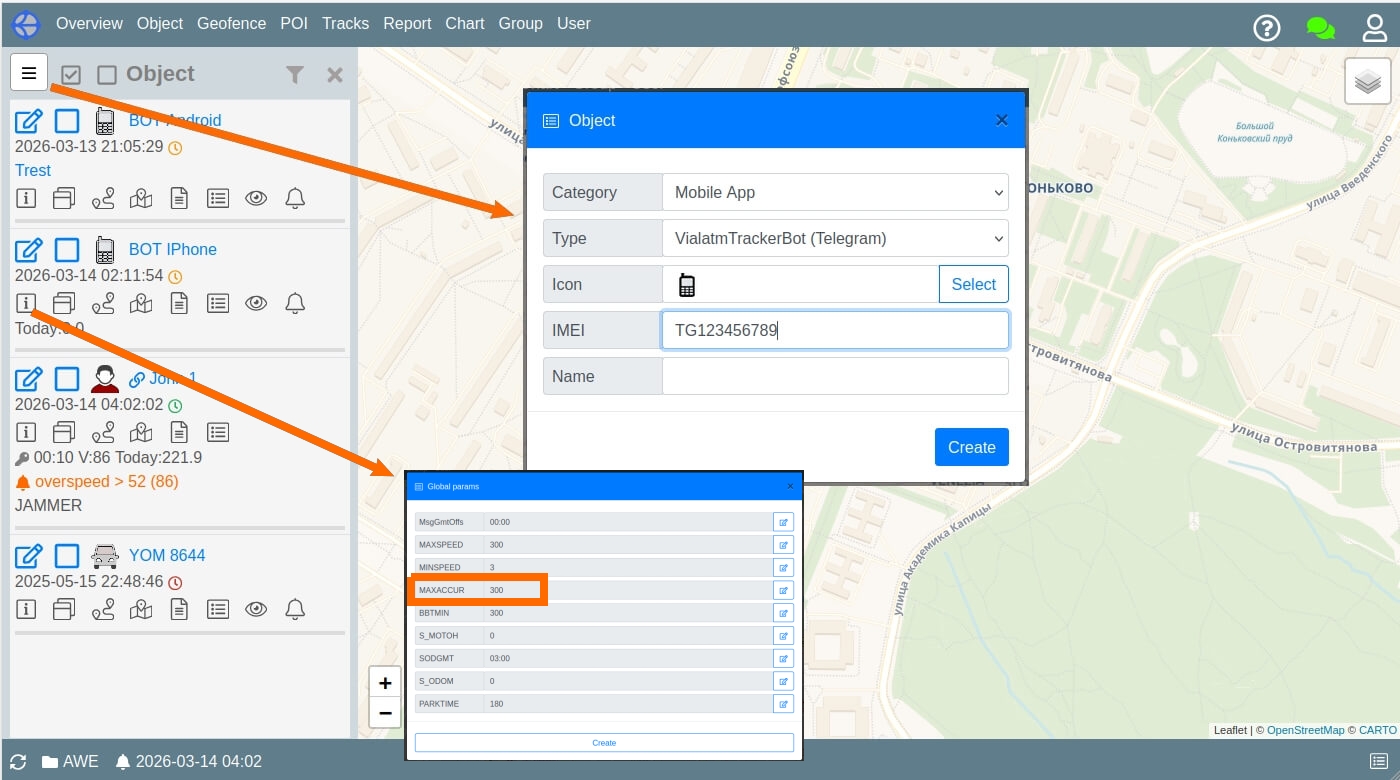
Task: Open the Category dropdown showing Mobile App
Action: coord(835,192)
